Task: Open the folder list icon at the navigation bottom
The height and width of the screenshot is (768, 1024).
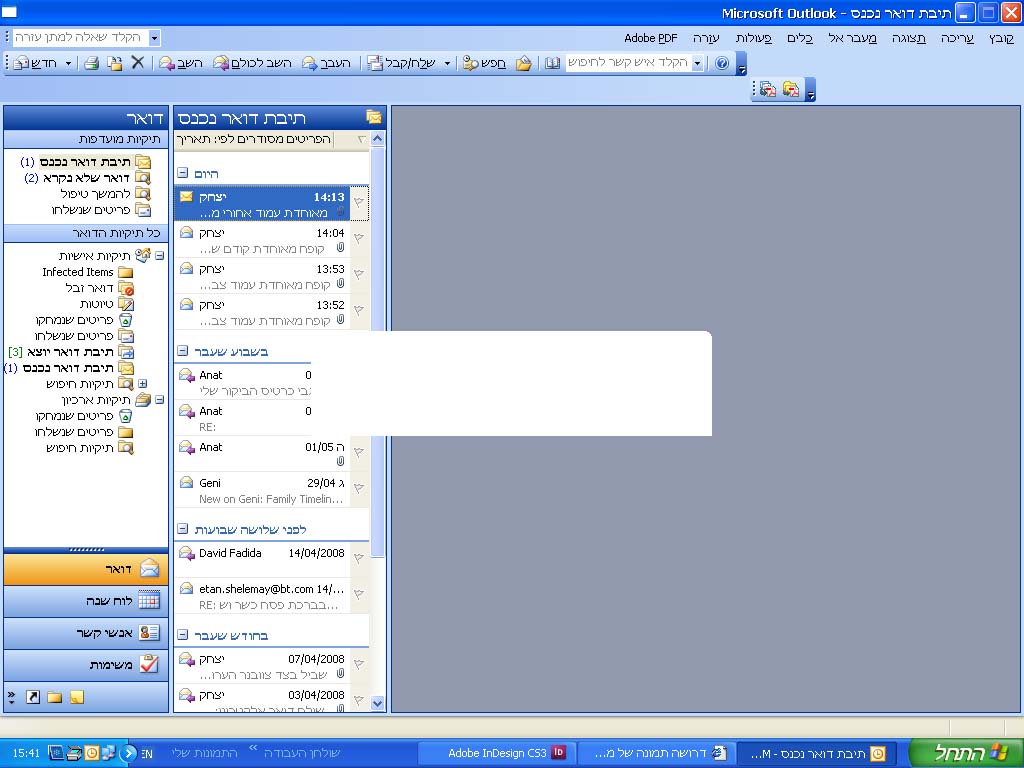Action: [x=55, y=697]
